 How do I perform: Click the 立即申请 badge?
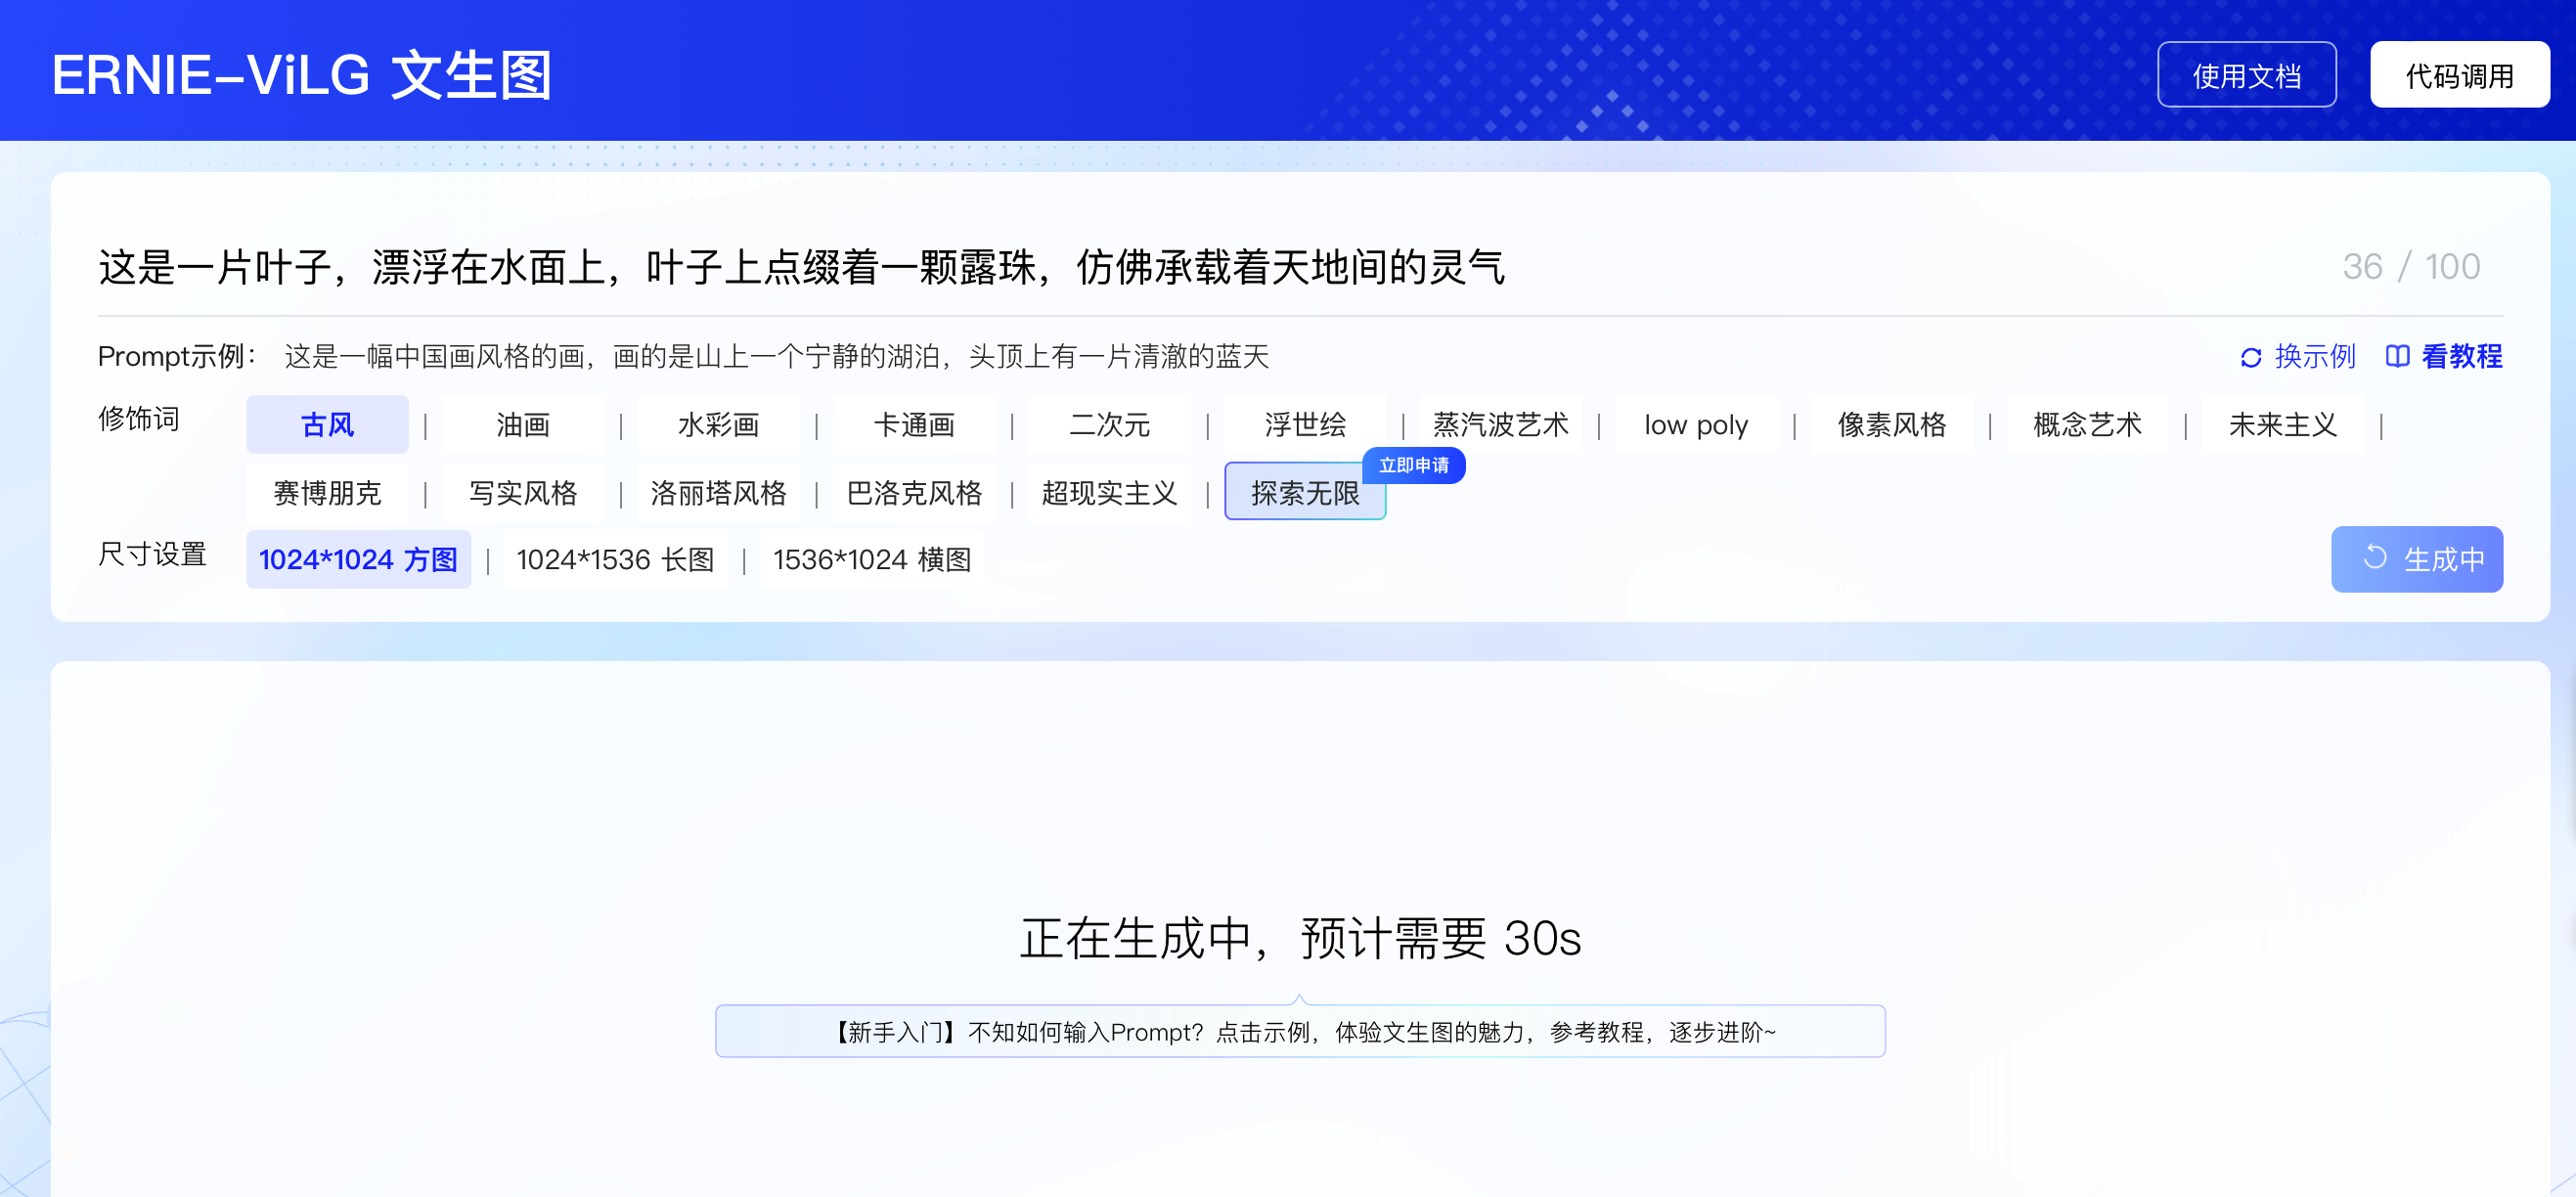(1413, 465)
